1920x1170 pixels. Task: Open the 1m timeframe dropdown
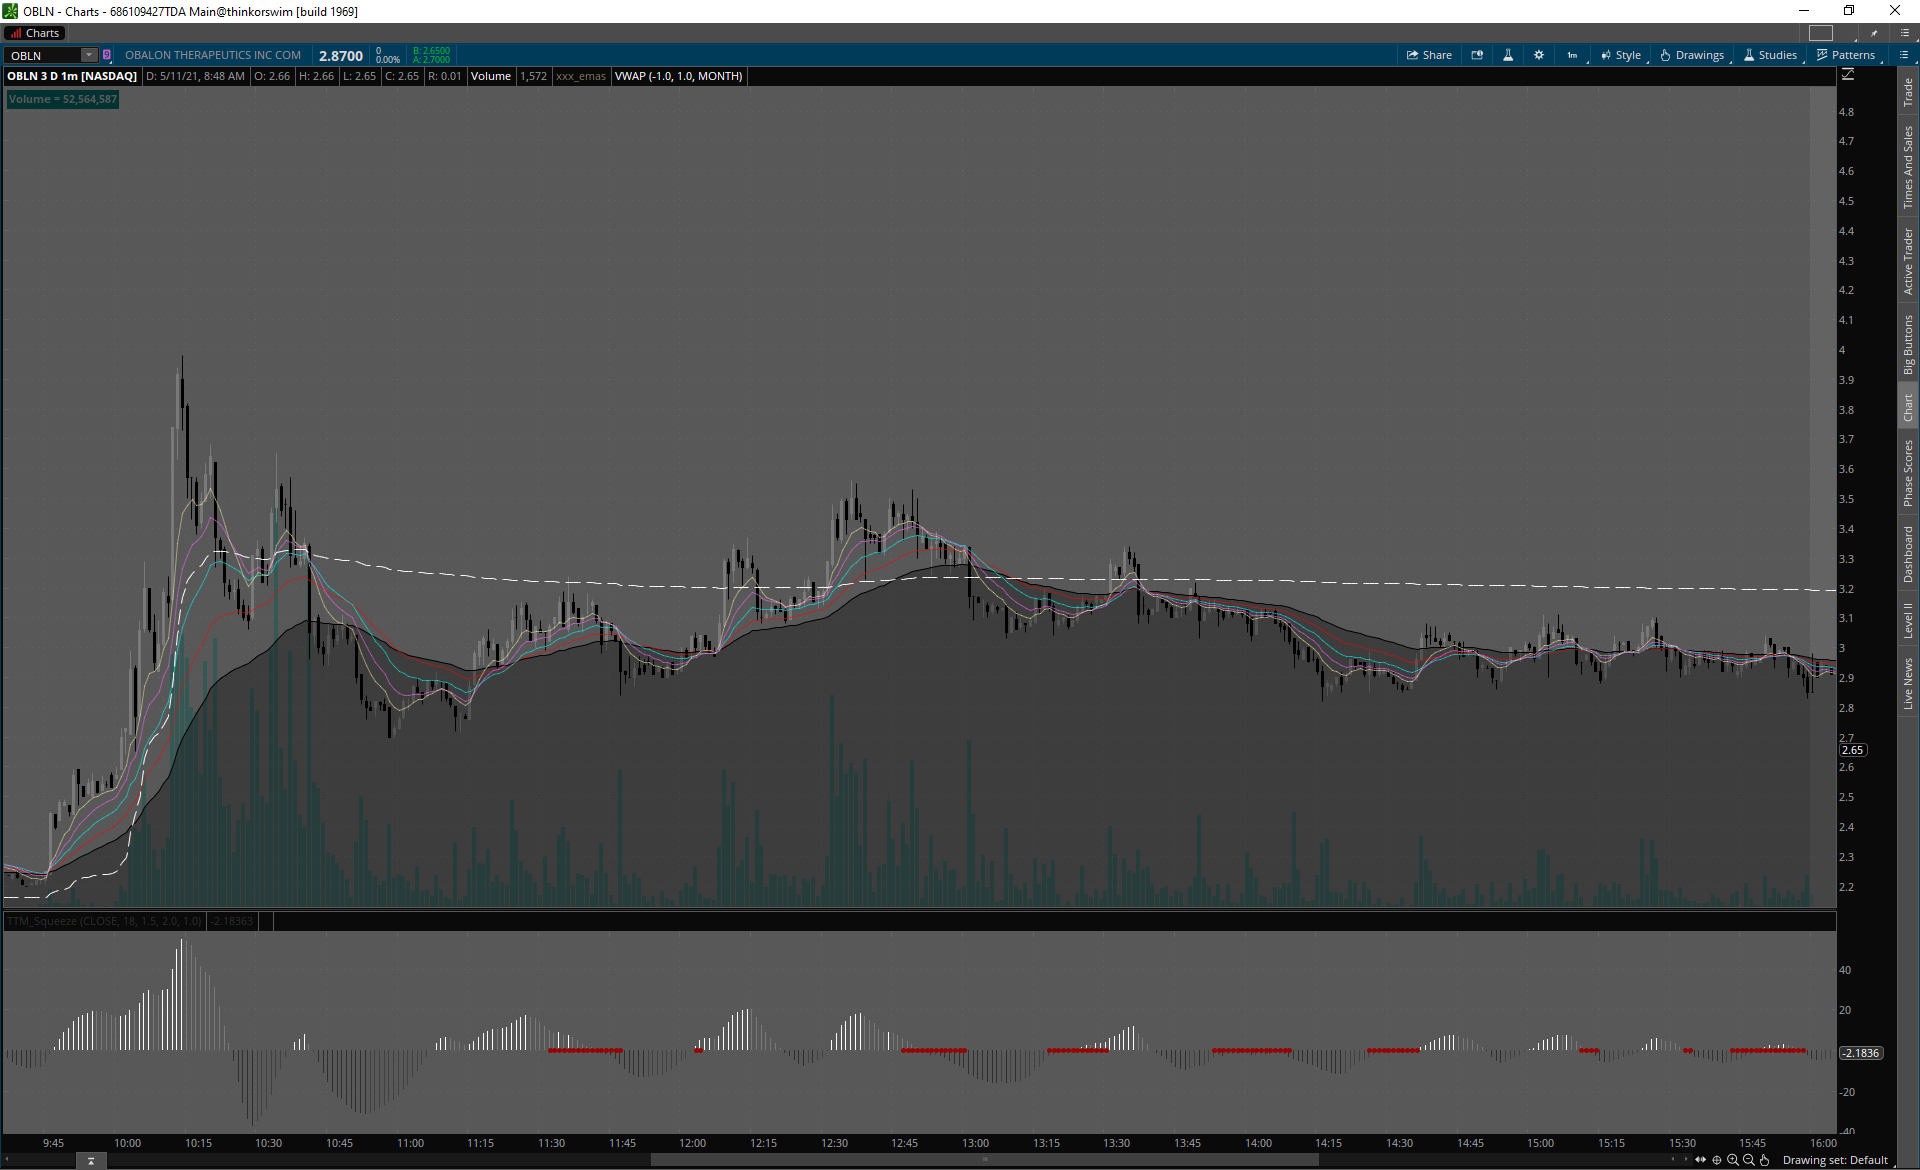tap(1573, 55)
